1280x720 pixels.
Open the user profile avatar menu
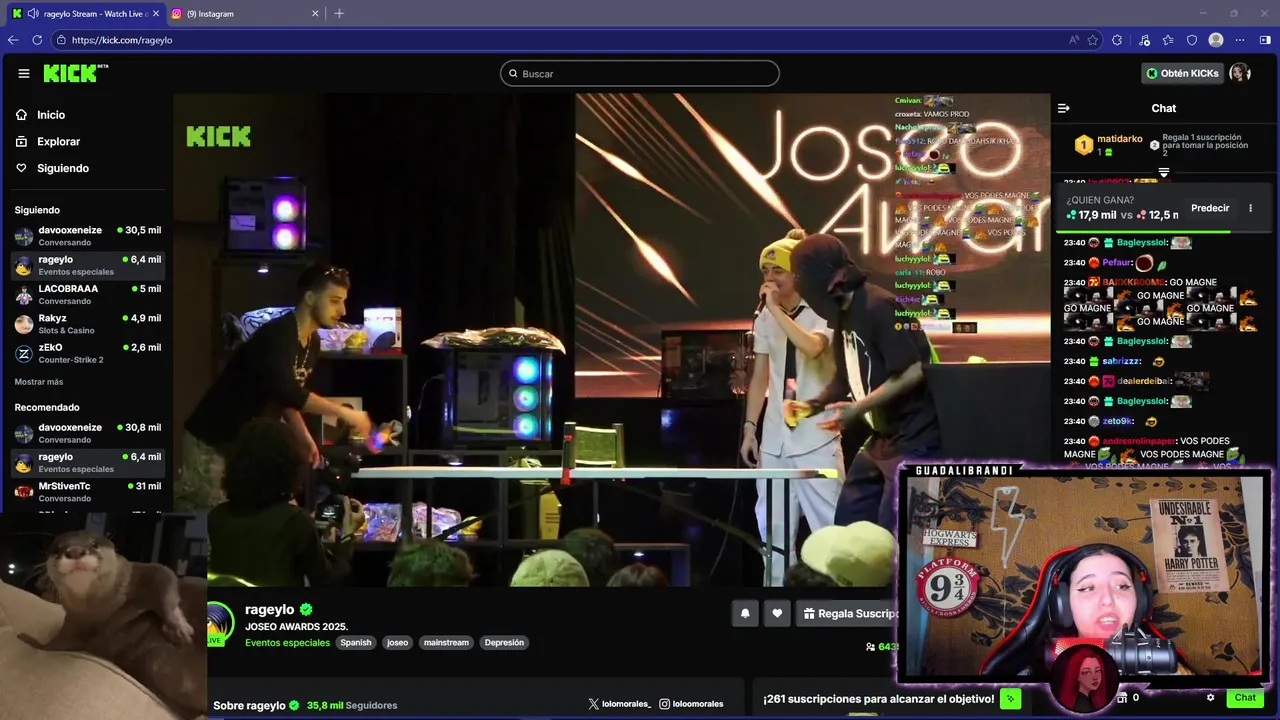point(1240,73)
